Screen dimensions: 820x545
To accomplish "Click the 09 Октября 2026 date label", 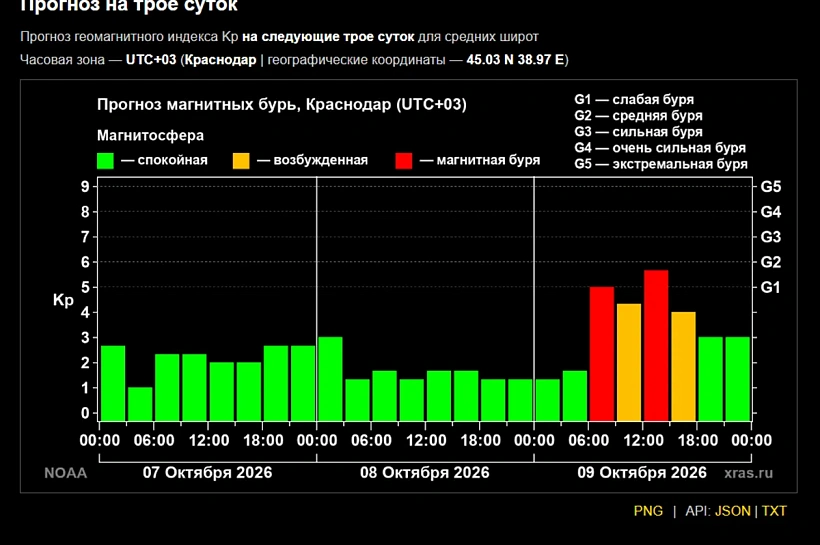I will (x=642, y=472).
